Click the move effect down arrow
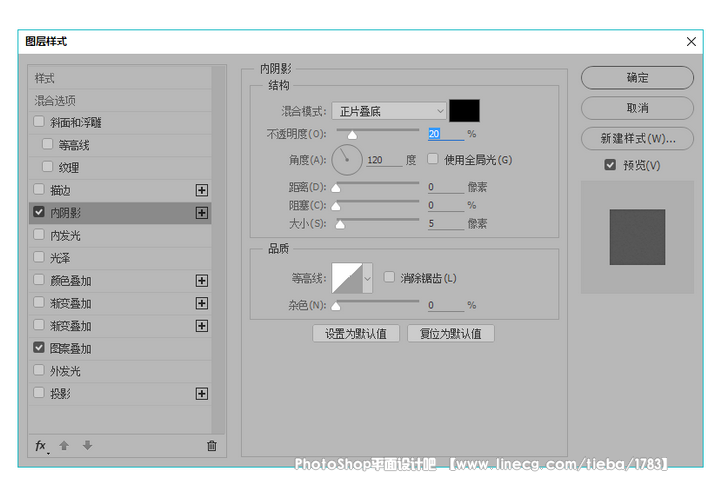 pyautogui.click(x=87, y=445)
